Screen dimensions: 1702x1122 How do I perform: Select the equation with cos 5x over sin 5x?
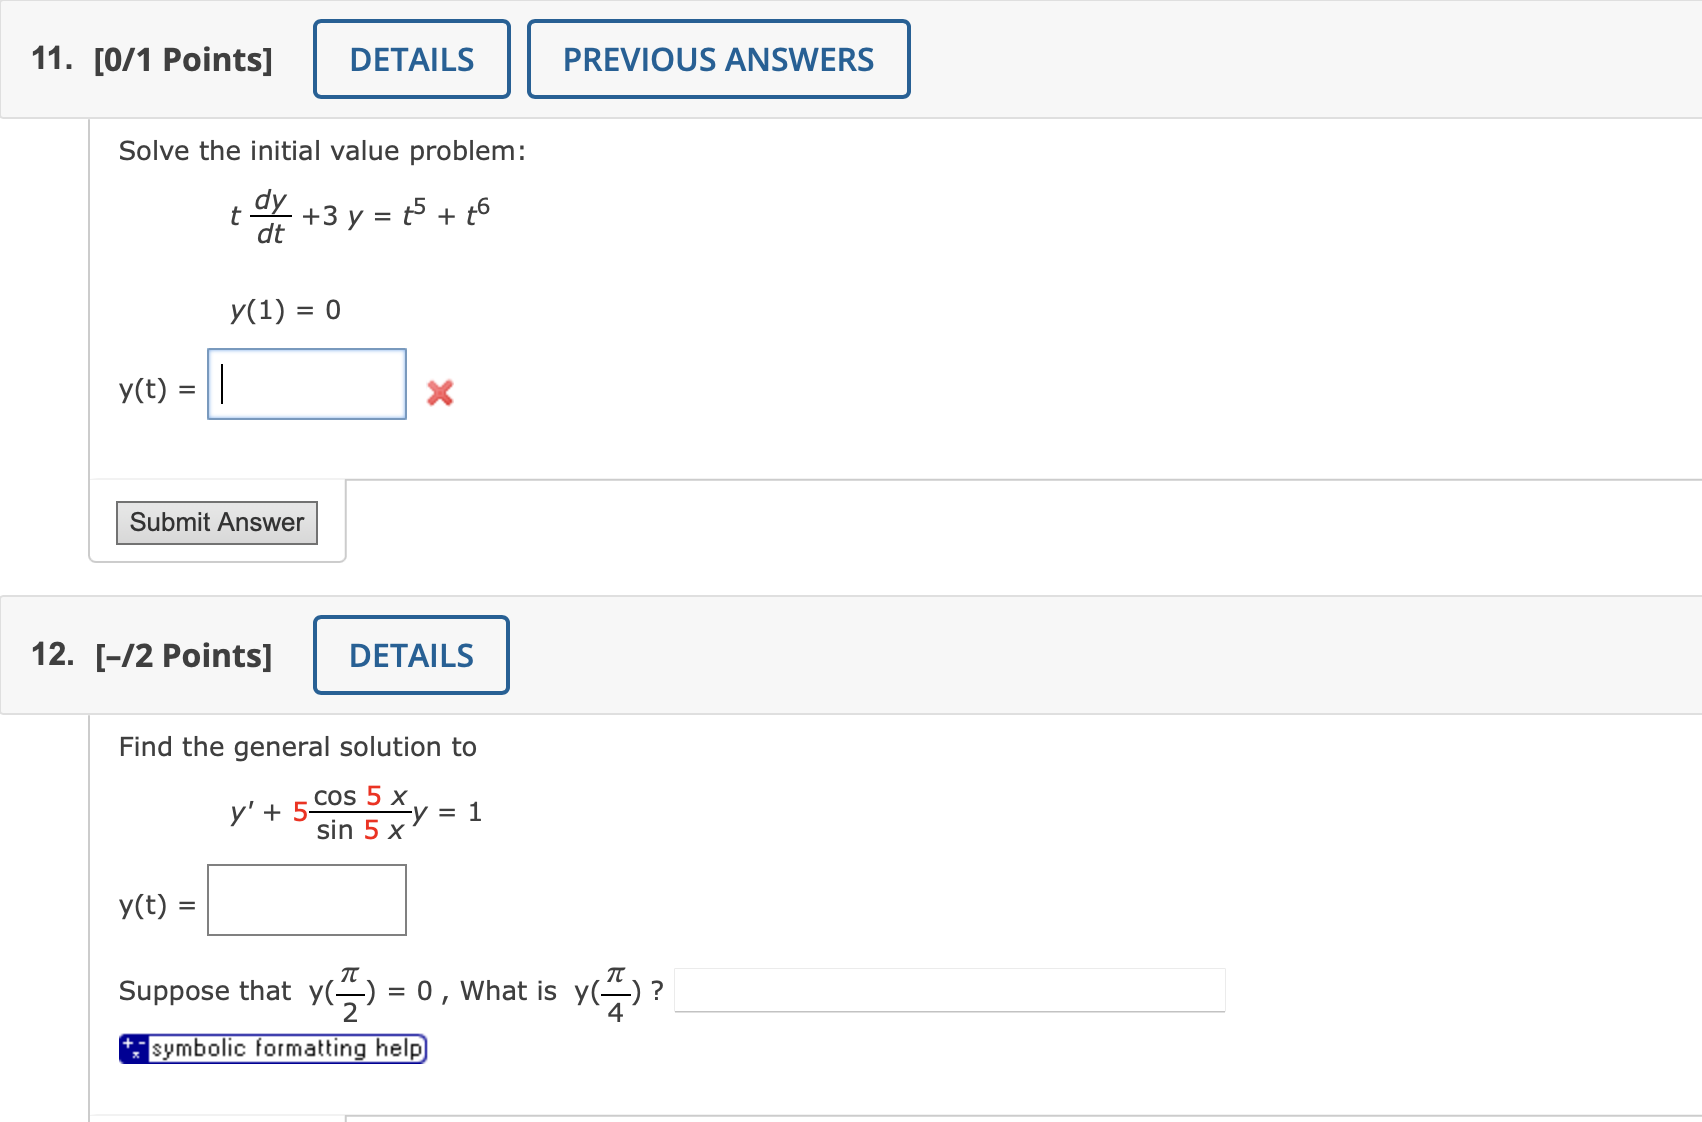coord(354,811)
